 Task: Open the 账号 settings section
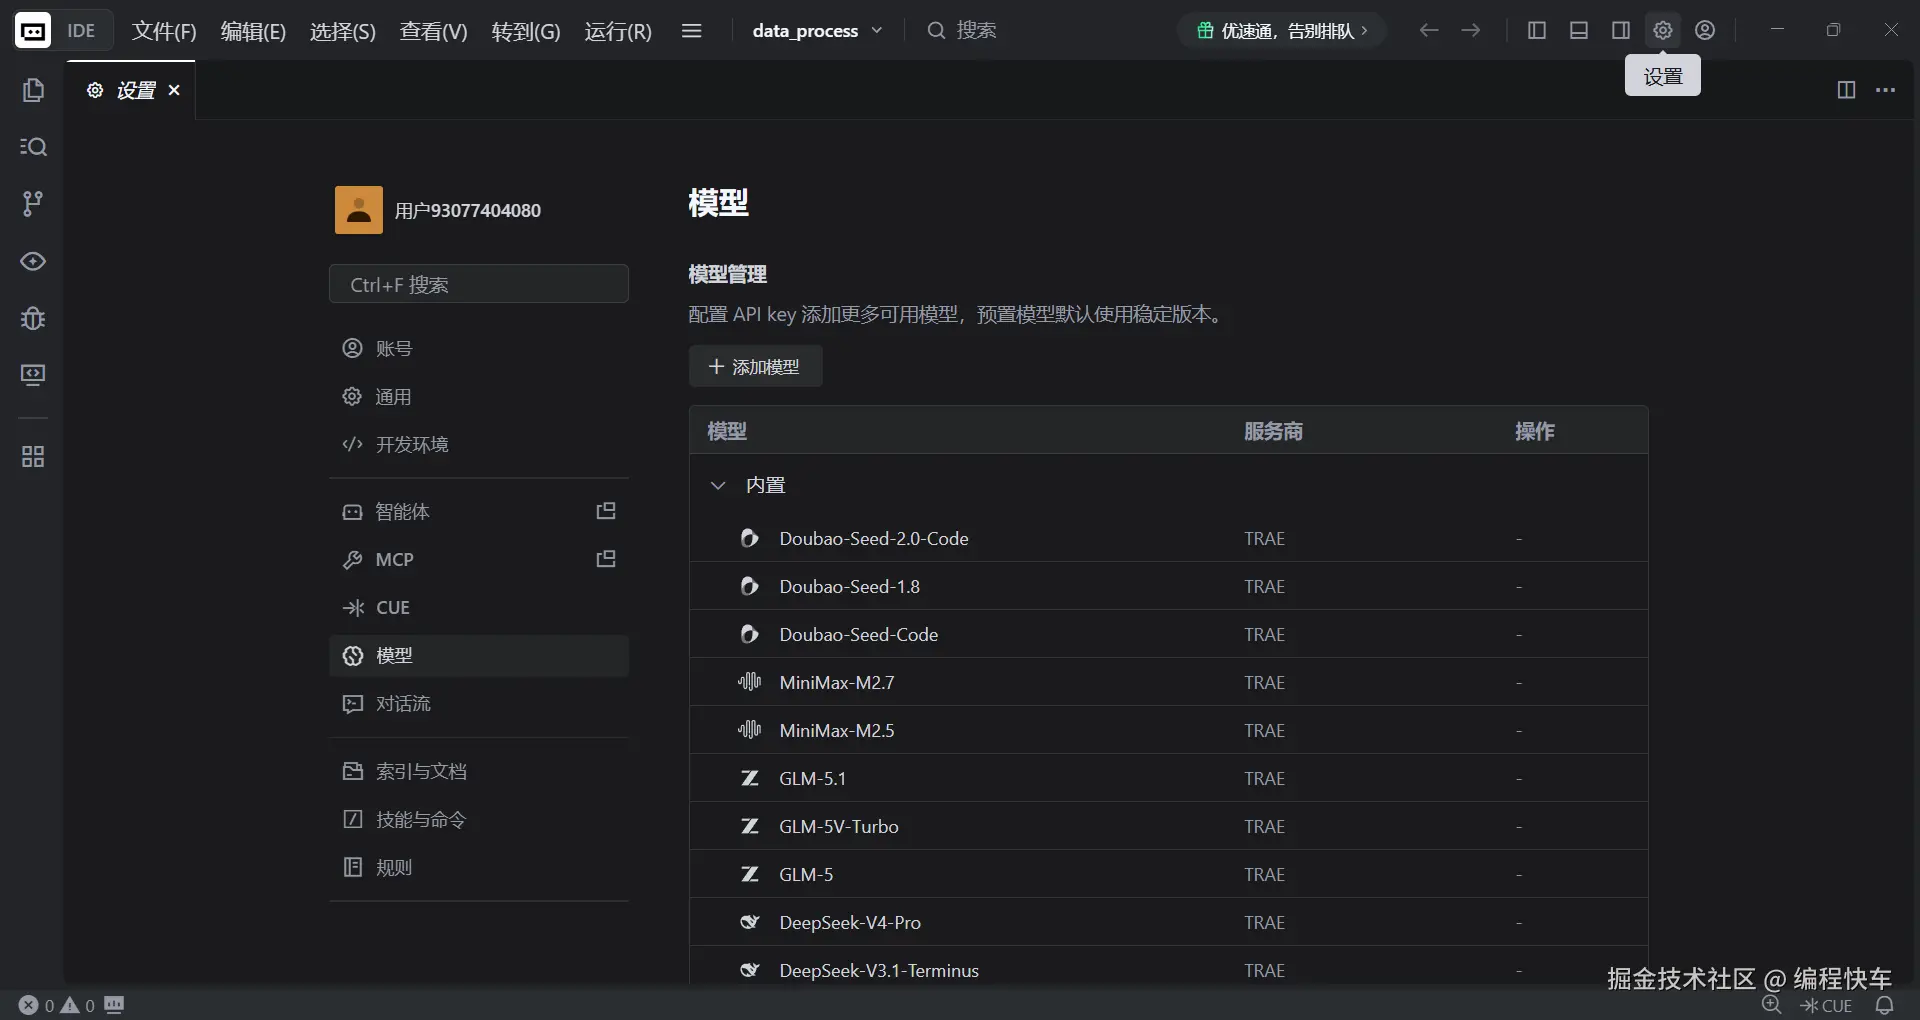click(479, 348)
